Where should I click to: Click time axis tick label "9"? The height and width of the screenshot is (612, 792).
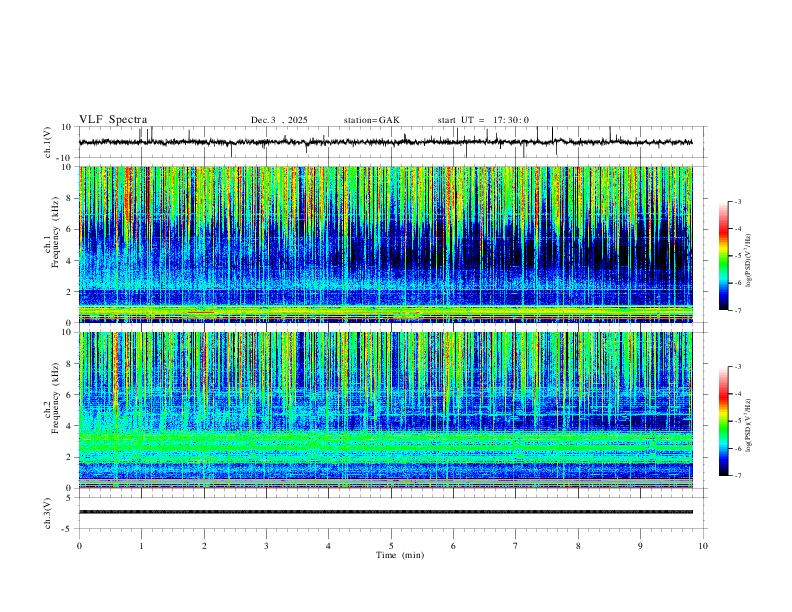(x=640, y=546)
